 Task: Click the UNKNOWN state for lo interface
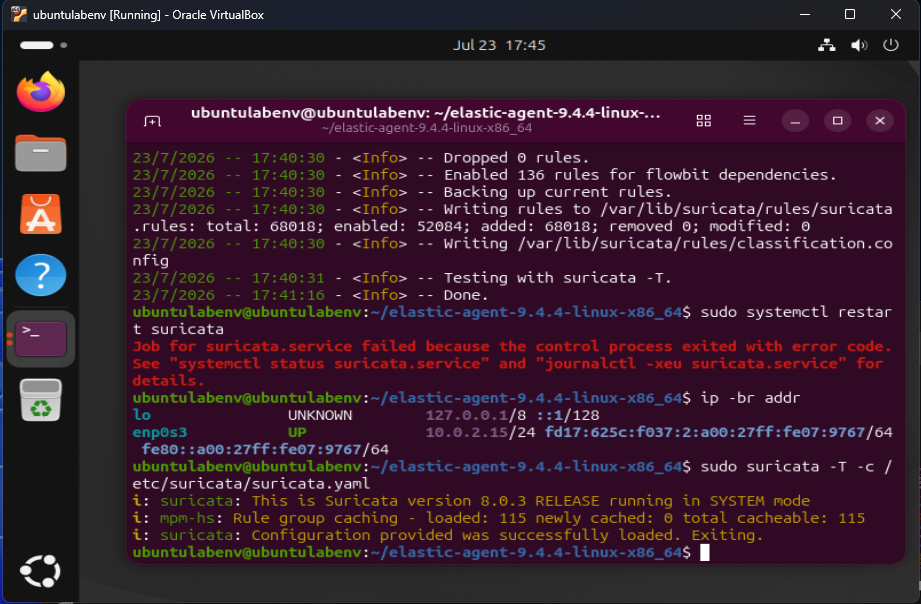(320, 415)
